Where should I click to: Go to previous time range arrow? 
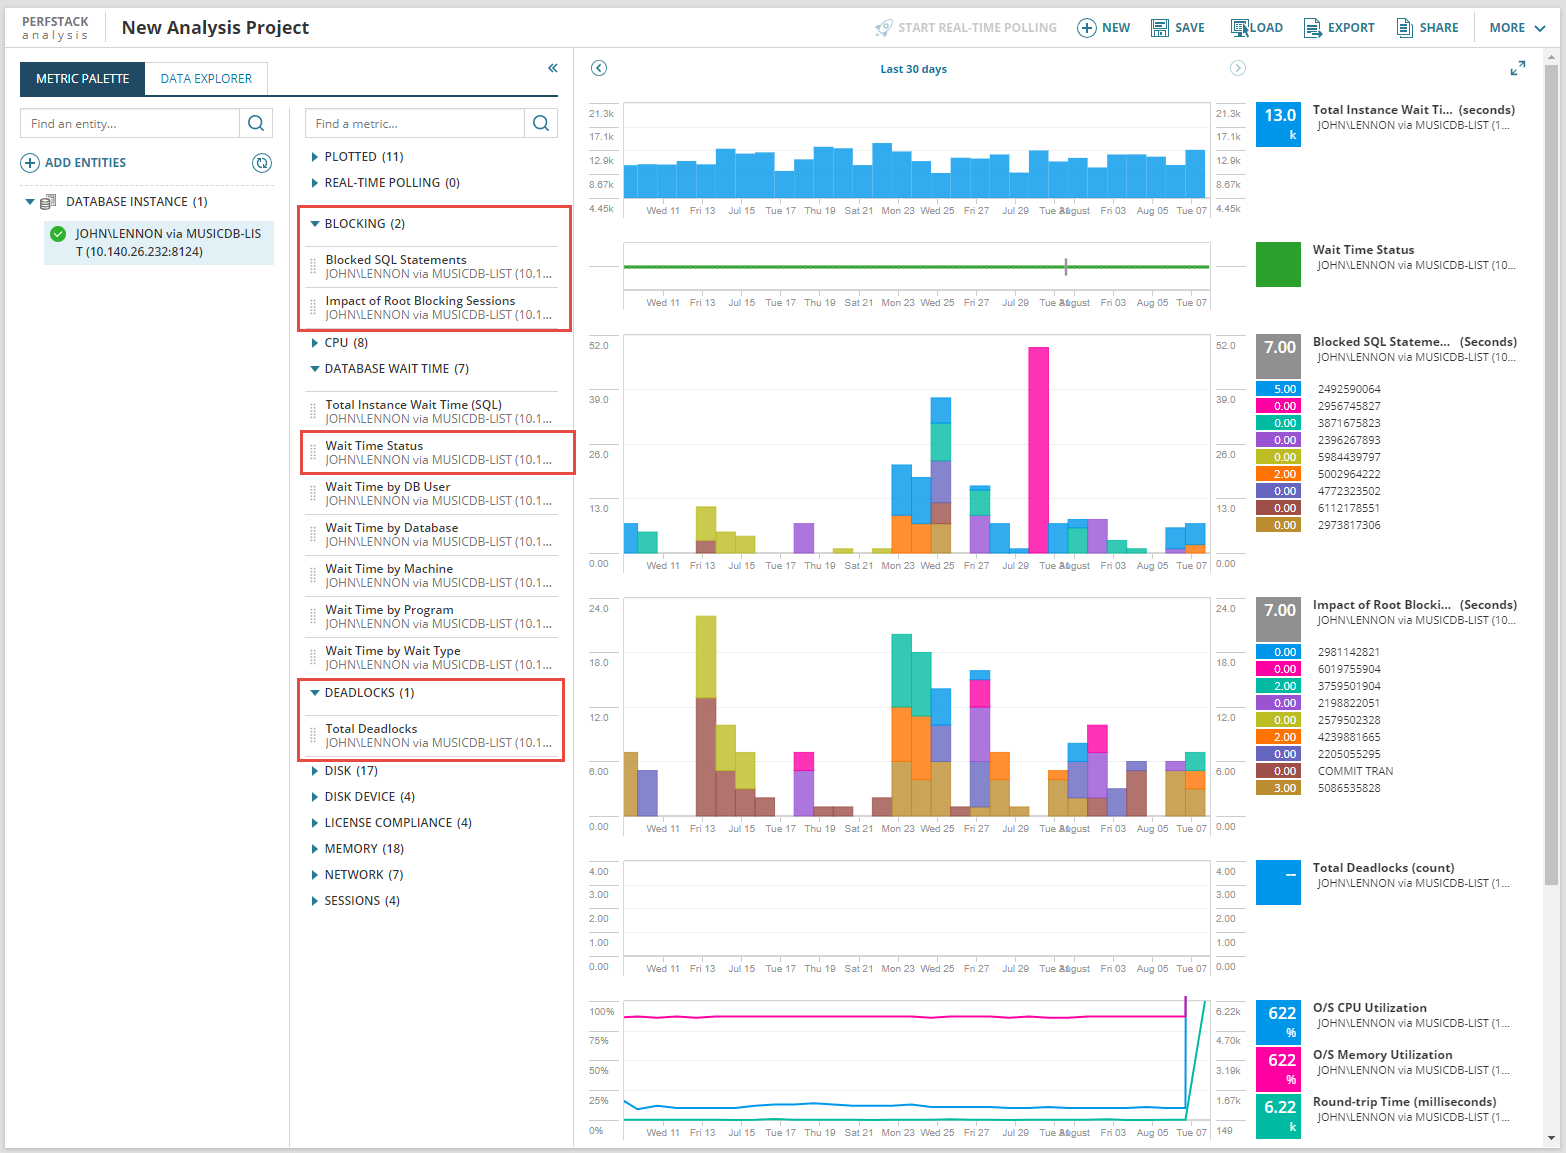(x=599, y=68)
